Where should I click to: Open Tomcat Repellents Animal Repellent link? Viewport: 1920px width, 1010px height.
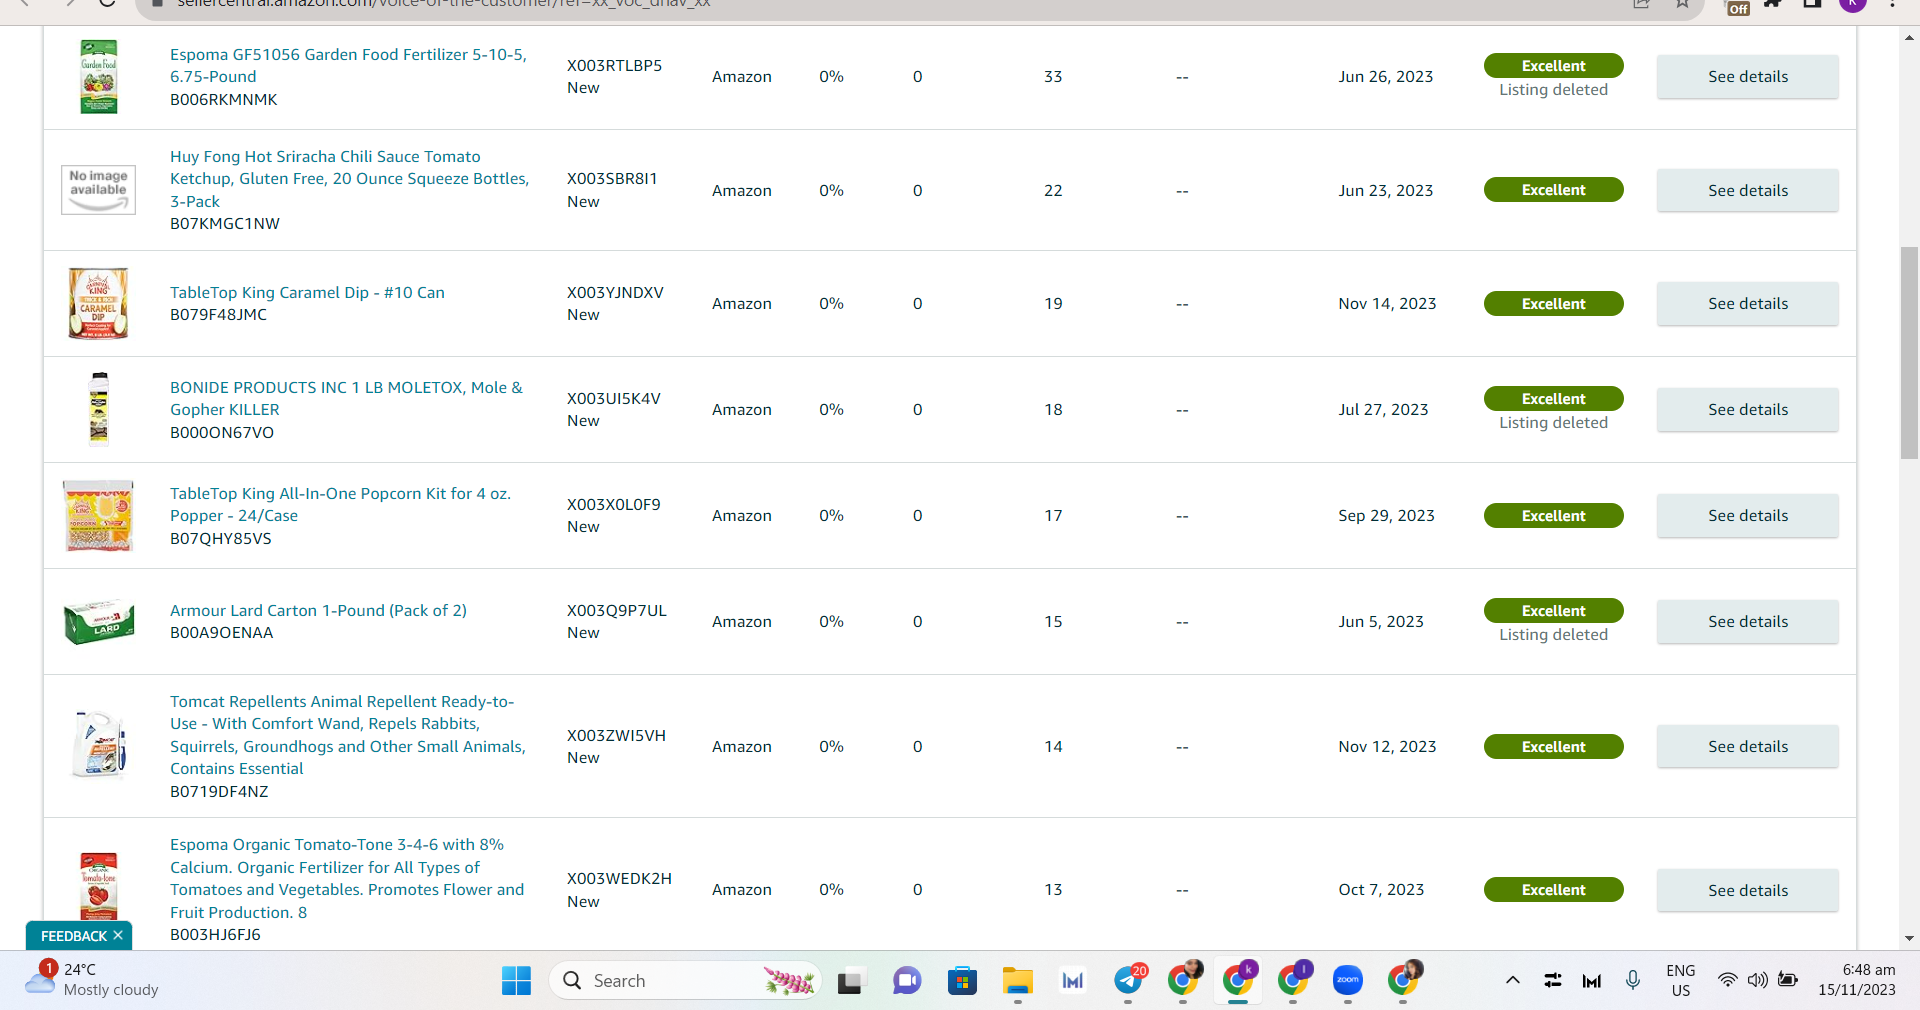(348, 735)
